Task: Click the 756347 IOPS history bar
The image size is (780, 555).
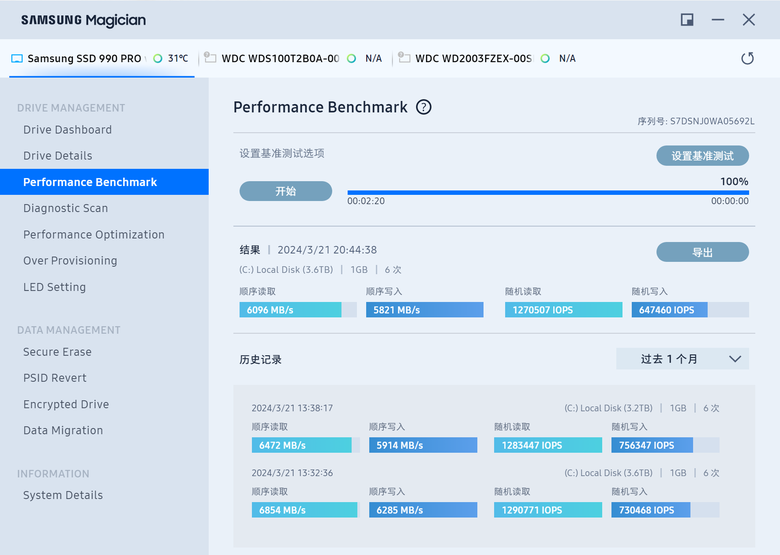Action: 665,445
